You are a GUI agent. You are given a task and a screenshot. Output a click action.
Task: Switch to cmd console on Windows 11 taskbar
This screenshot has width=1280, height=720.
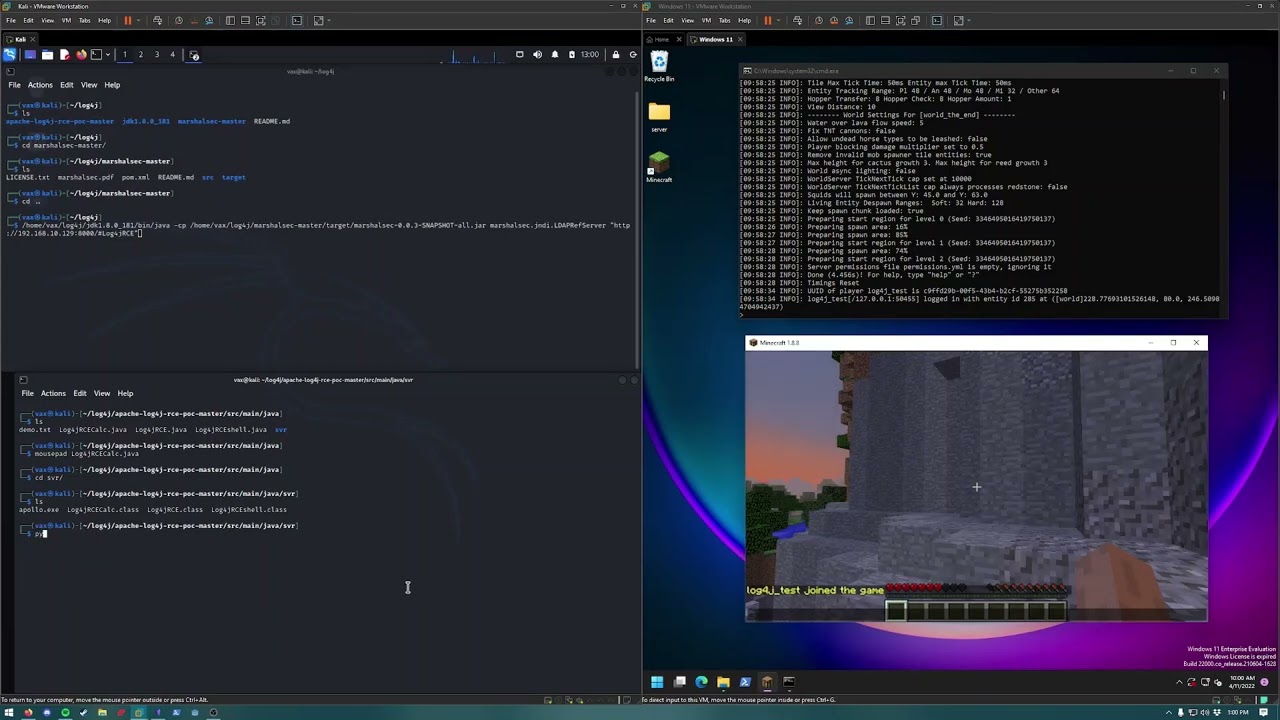point(789,682)
